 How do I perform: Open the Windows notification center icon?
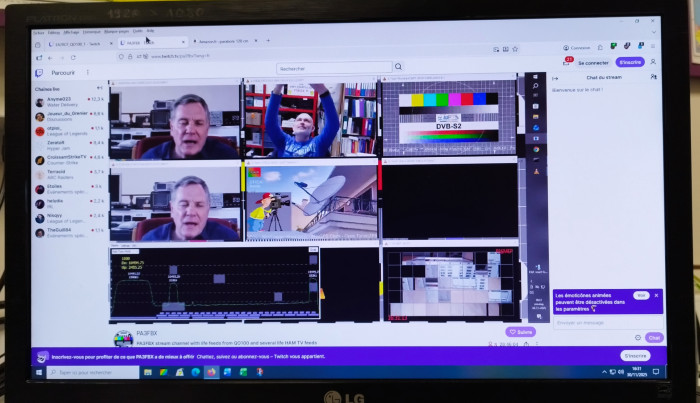point(656,371)
